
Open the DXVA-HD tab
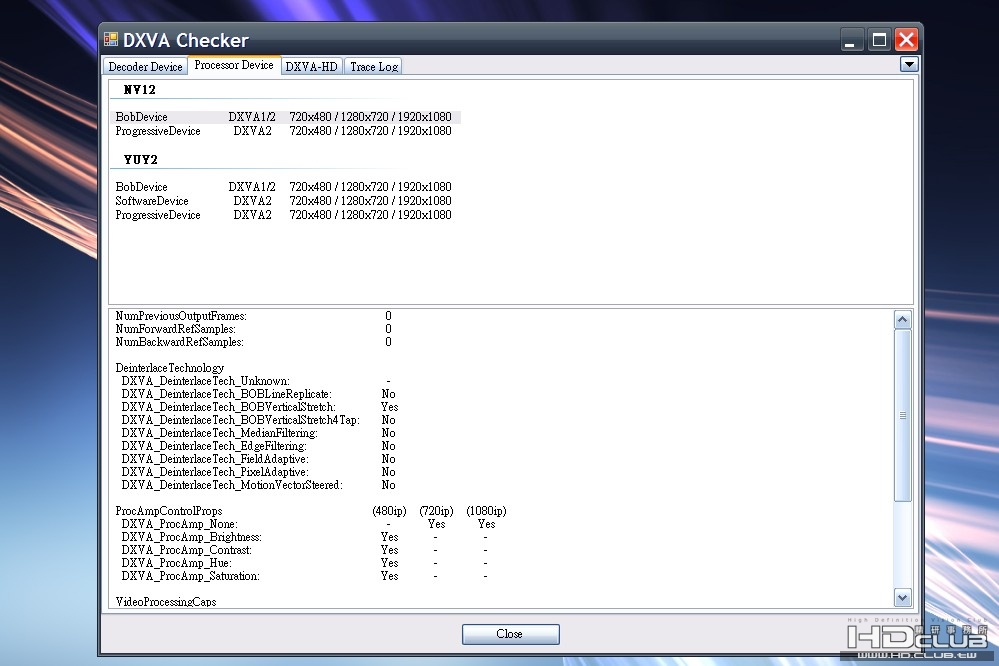click(x=312, y=66)
